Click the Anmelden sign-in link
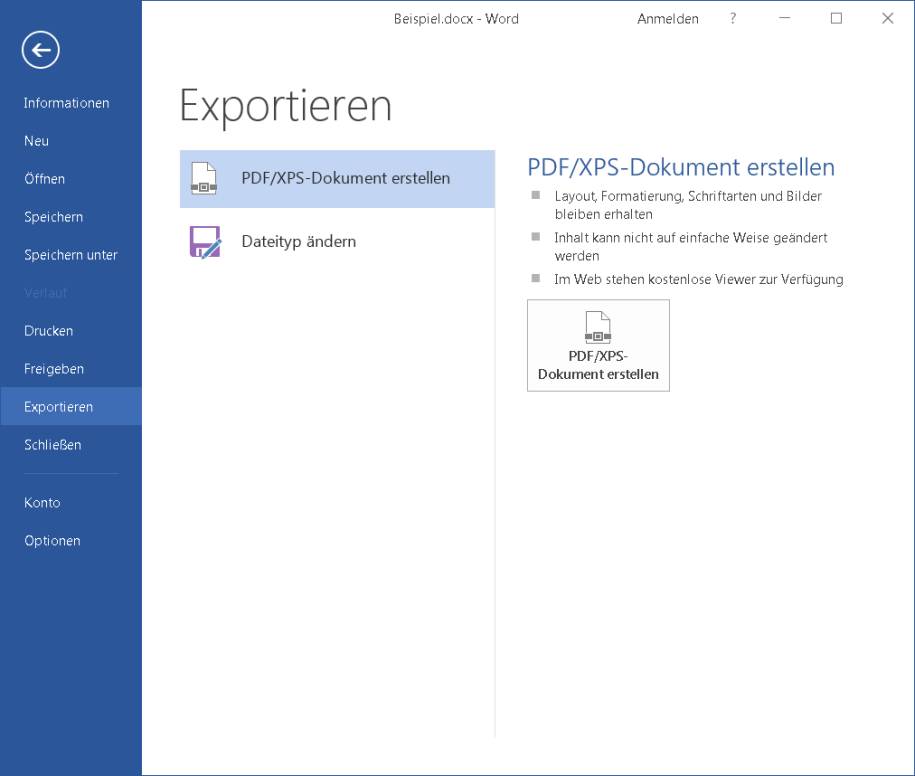 (668, 19)
